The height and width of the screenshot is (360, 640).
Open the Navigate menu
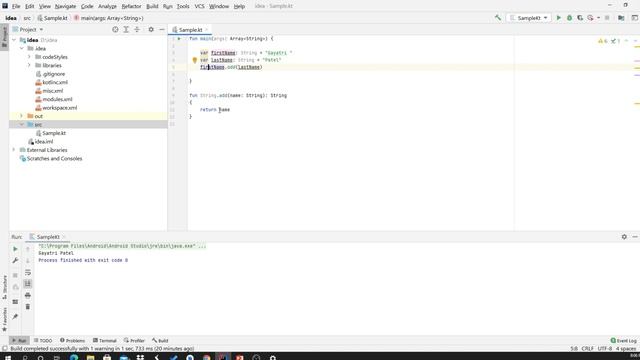coord(65,6)
